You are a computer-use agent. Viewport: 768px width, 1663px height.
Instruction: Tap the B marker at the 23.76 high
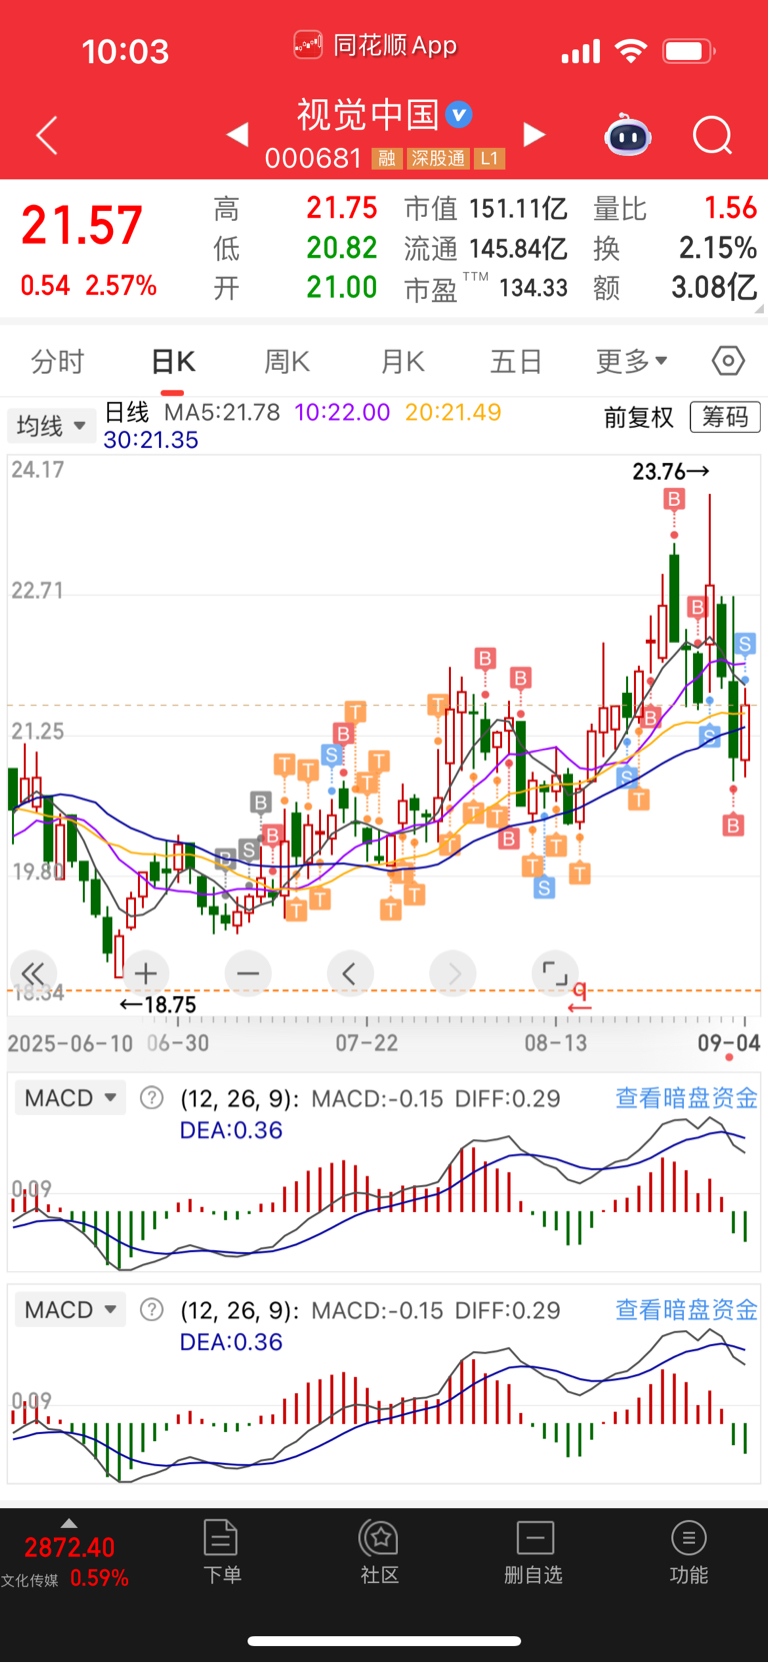pos(674,499)
